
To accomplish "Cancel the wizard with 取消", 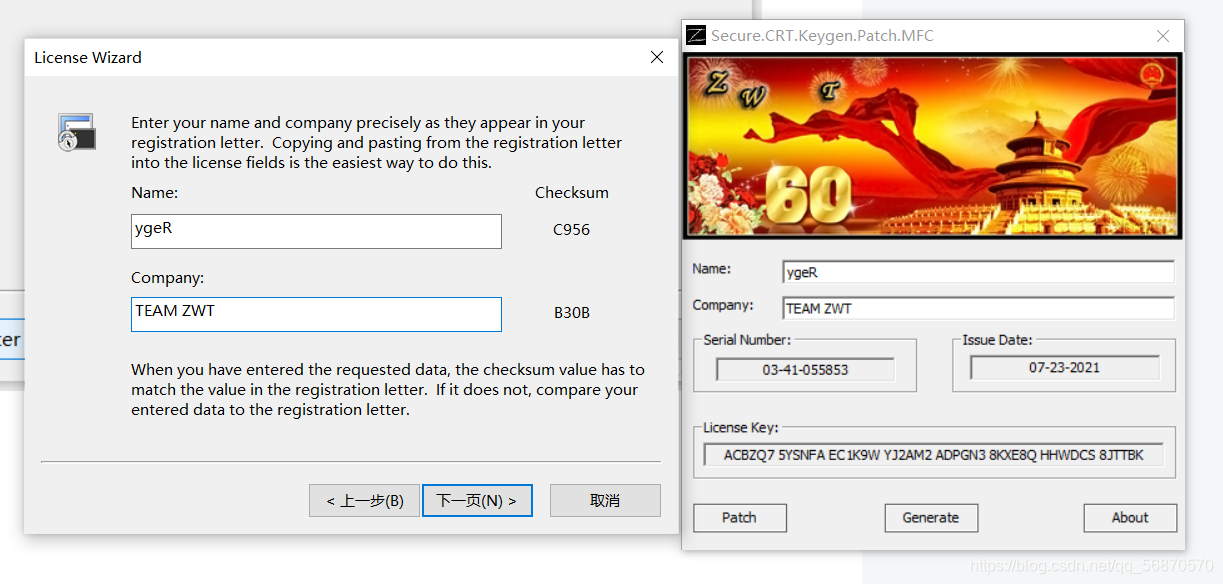I will [x=605, y=501].
